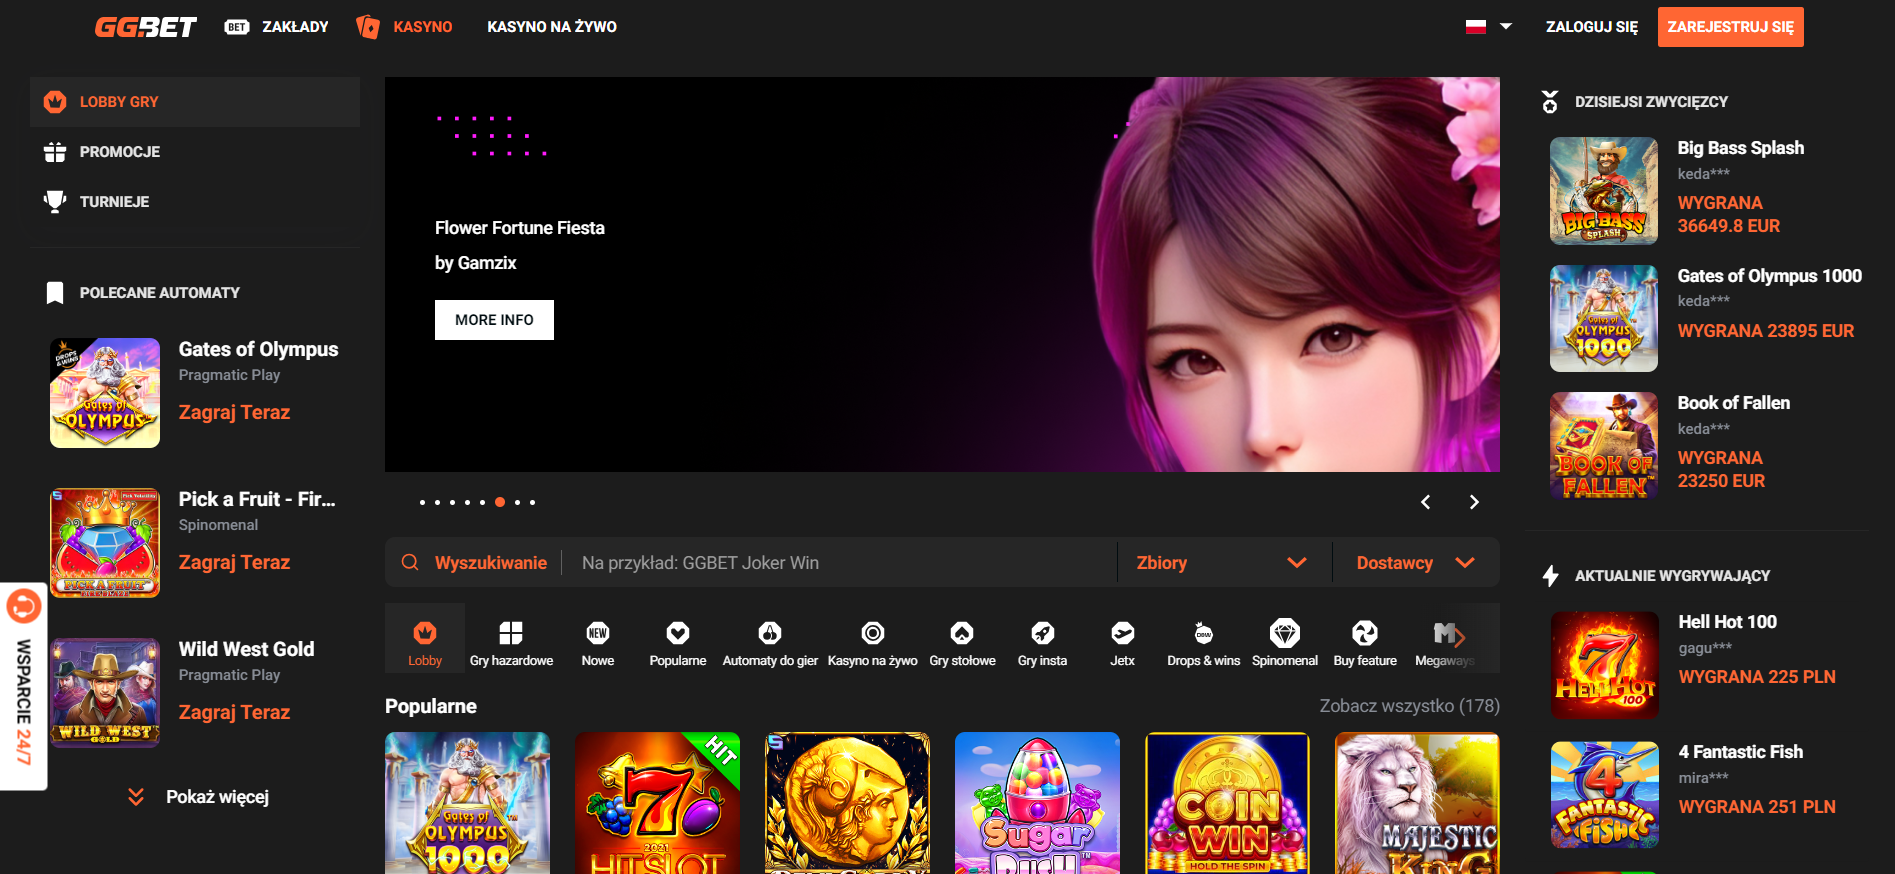Select the Buy feature category
This screenshot has height=874, width=1895.
point(1364,643)
